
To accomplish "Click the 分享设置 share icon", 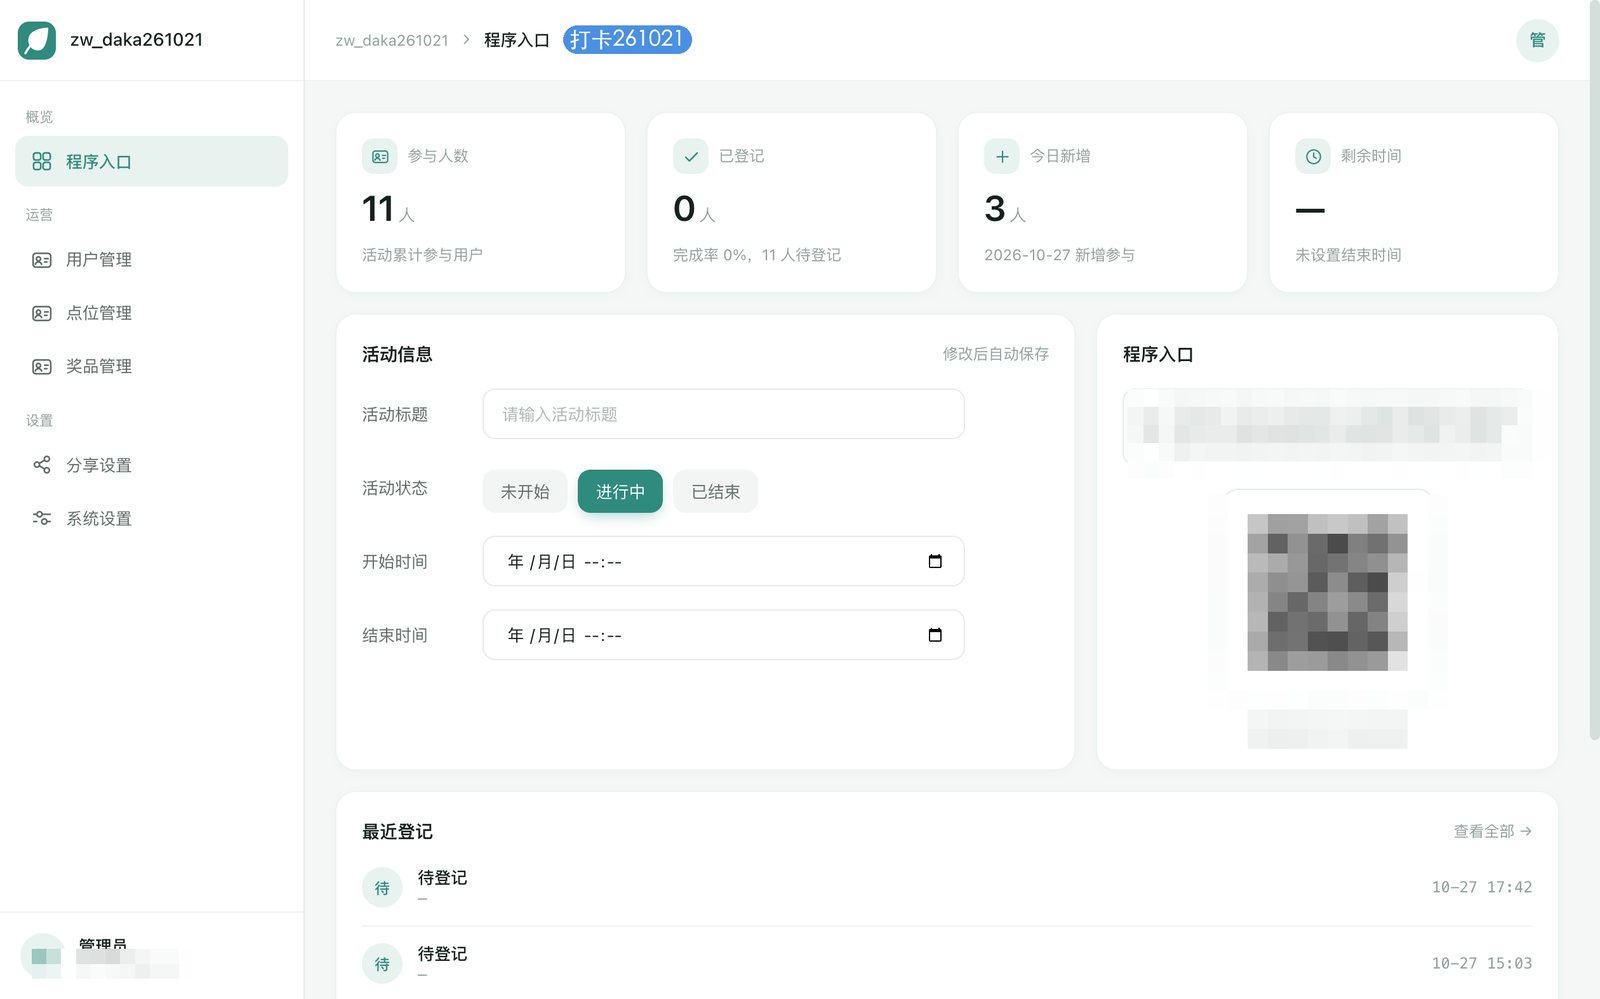I will click(41, 465).
